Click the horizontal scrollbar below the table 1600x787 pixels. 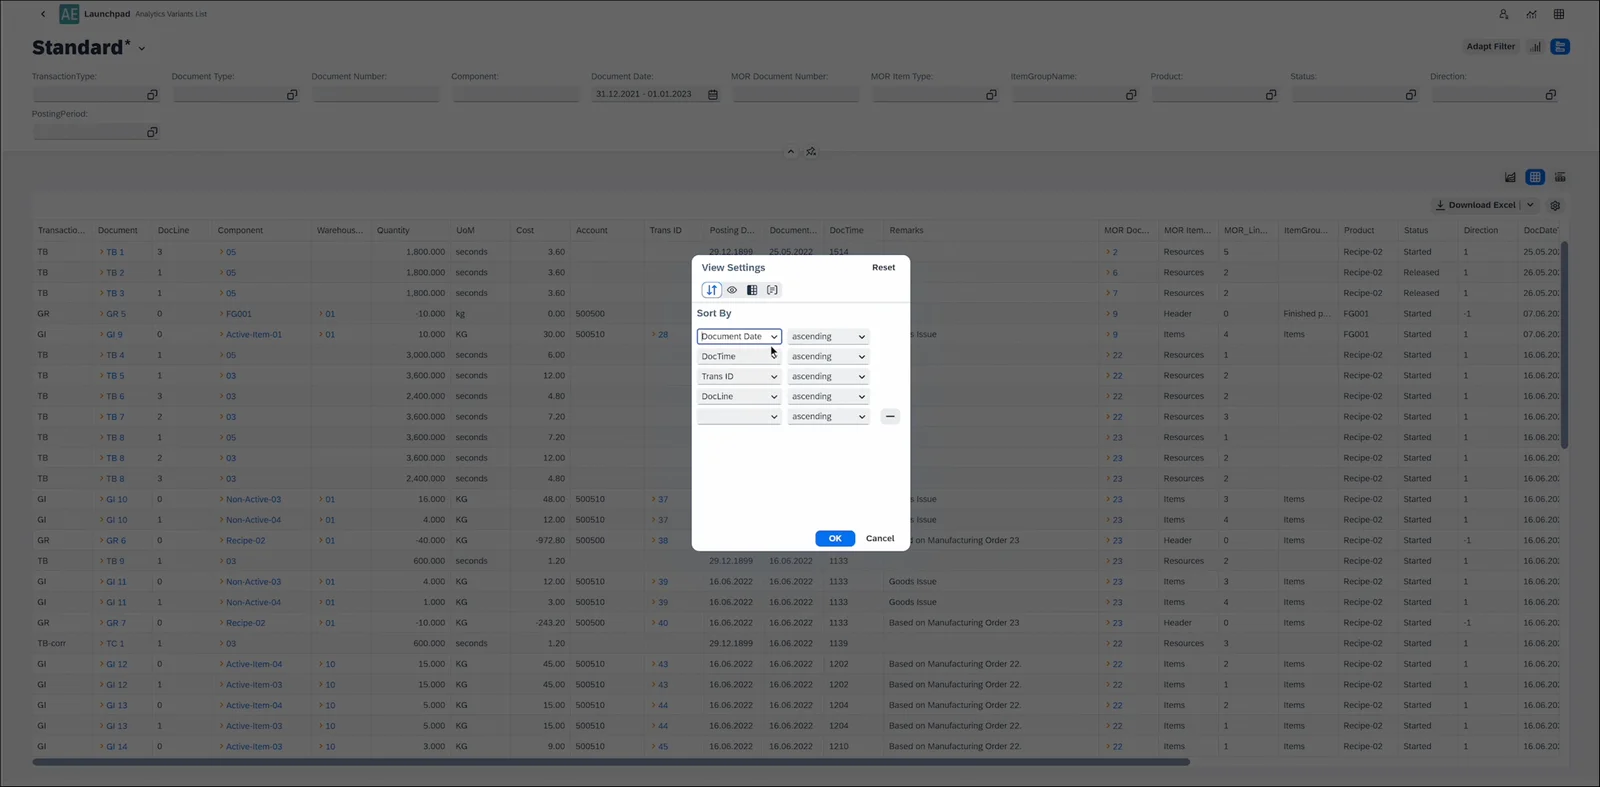pos(611,762)
